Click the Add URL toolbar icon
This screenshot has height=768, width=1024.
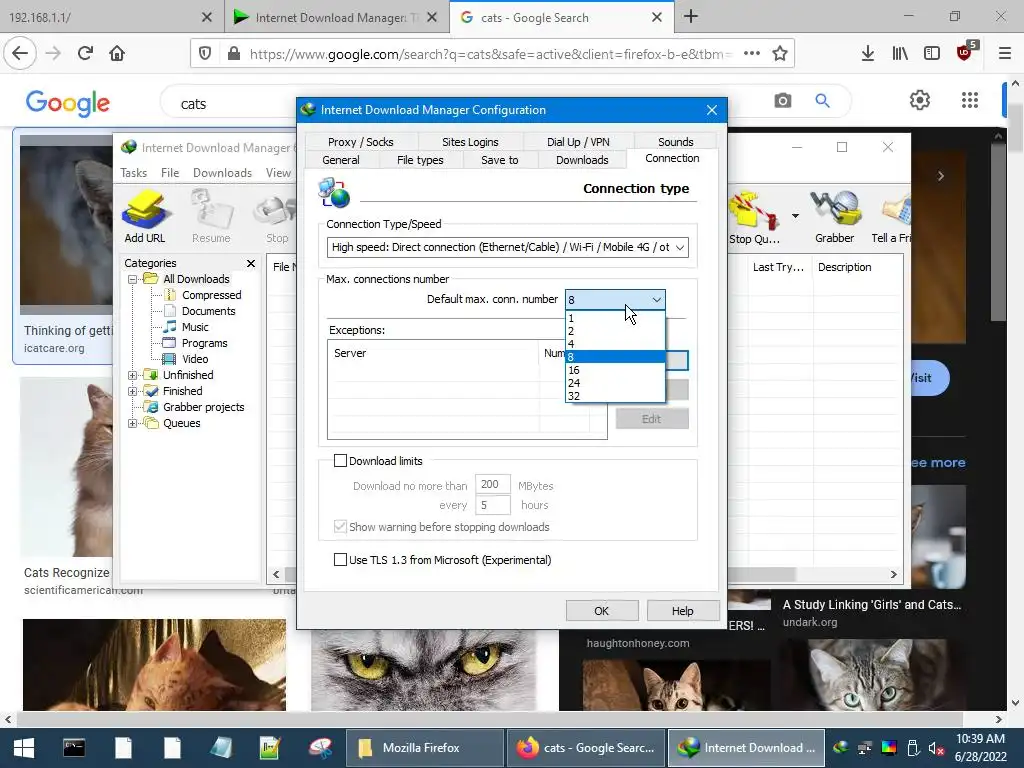point(145,217)
